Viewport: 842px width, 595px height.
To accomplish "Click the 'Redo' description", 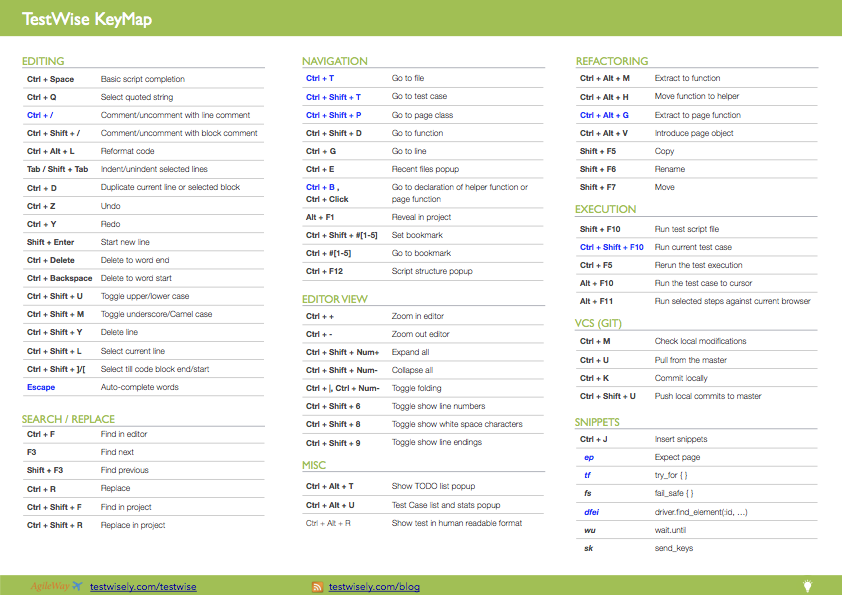I will [x=111, y=224].
